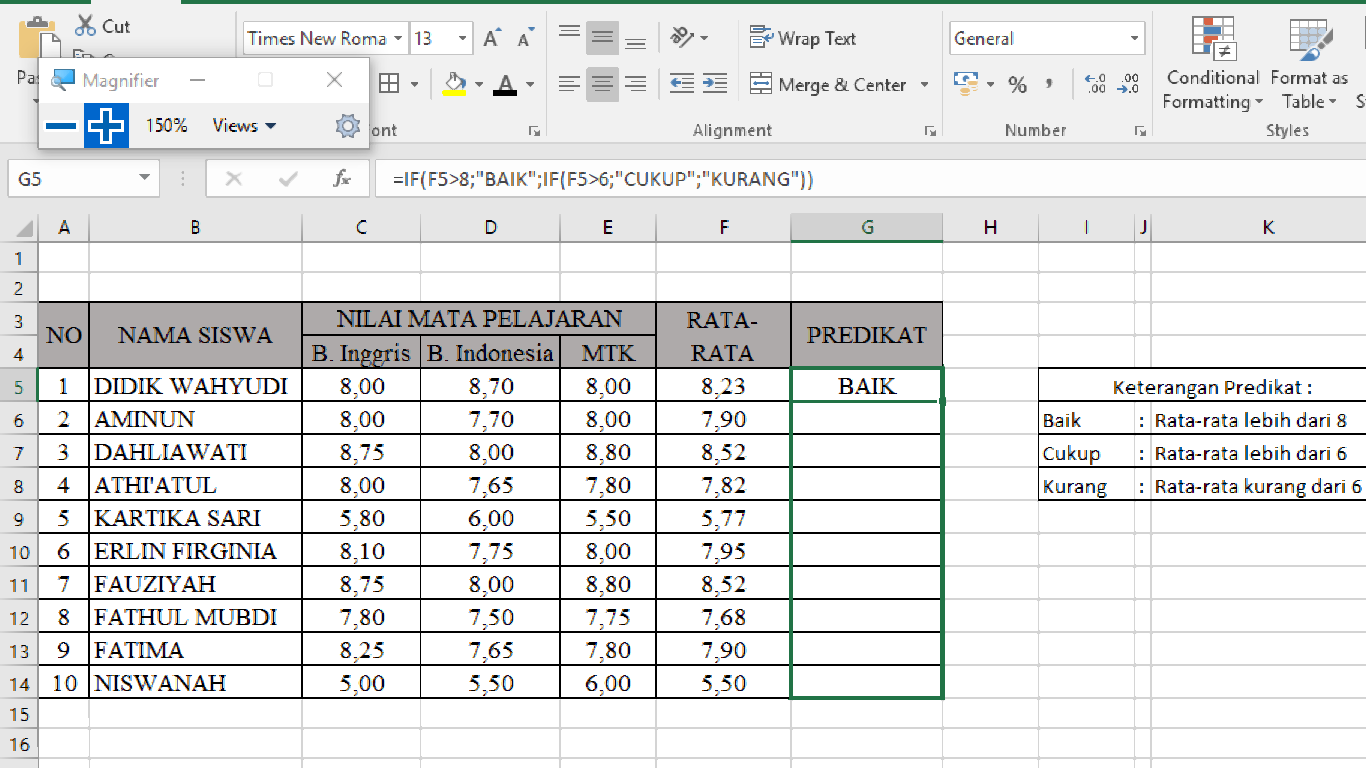Viewport: 1366px width, 768px height.
Task: Expand the Fill Color dropdown arrow
Action: click(x=479, y=85)
